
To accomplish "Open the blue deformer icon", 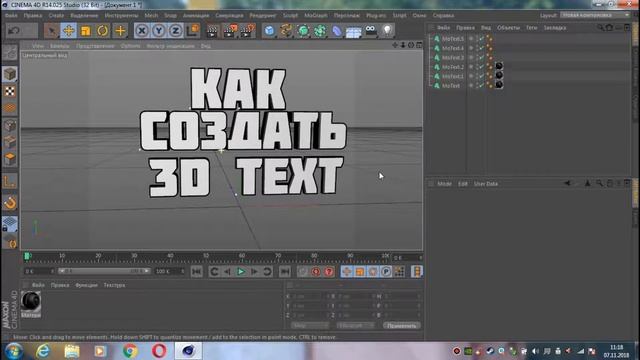I will coord(337,31).
